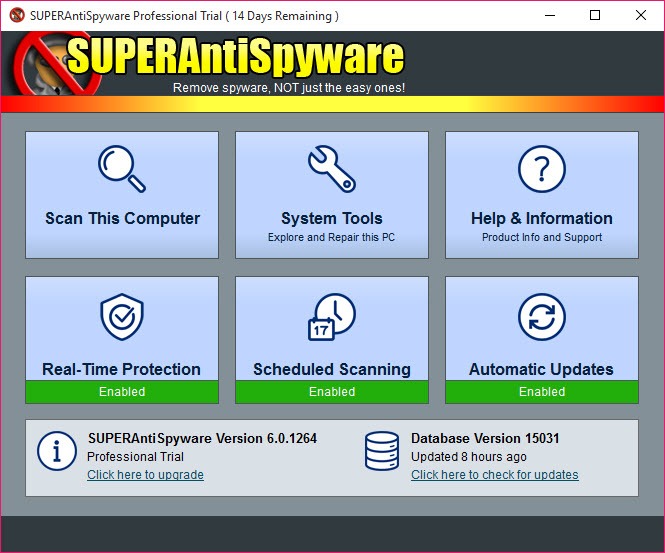
Task: Click the circular arrows update icon
Action: (541, 317)
